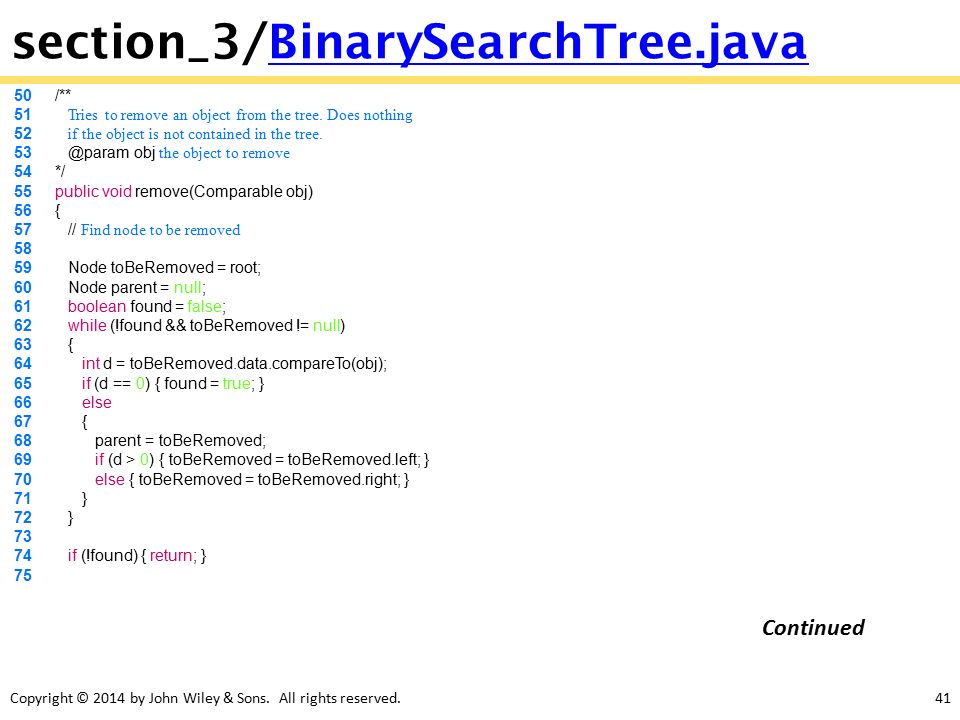The height and width of the screenshot is (720, 960).
Task: Click 'Node toBeRemoved = root;' line
Action: 165,268
